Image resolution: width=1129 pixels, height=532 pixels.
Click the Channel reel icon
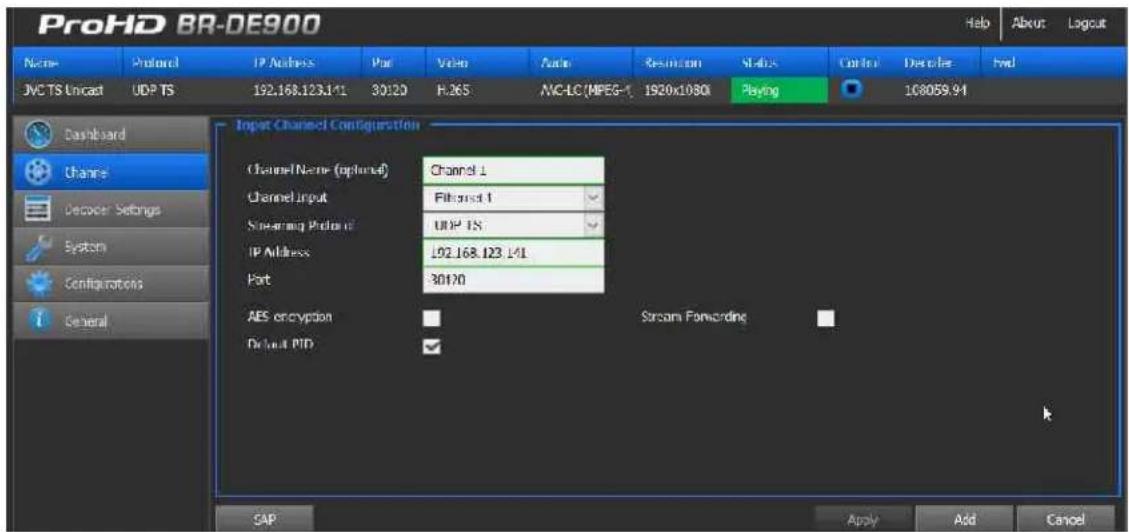[36, 172]
